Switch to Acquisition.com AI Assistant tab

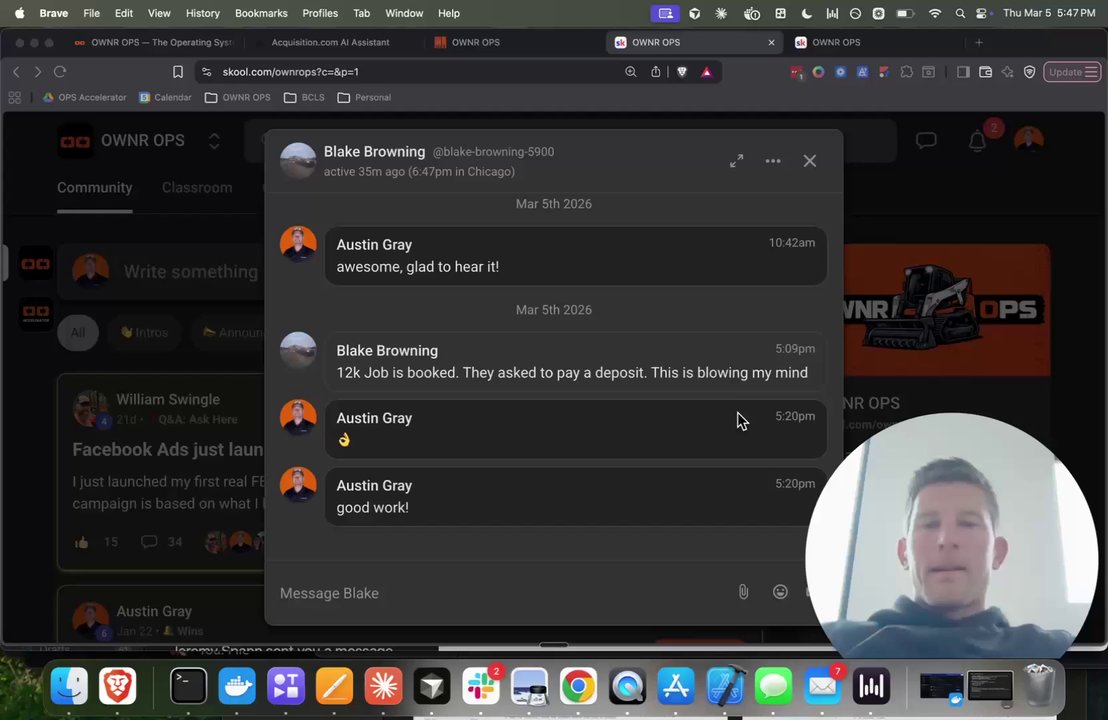[x=330, y=42]
